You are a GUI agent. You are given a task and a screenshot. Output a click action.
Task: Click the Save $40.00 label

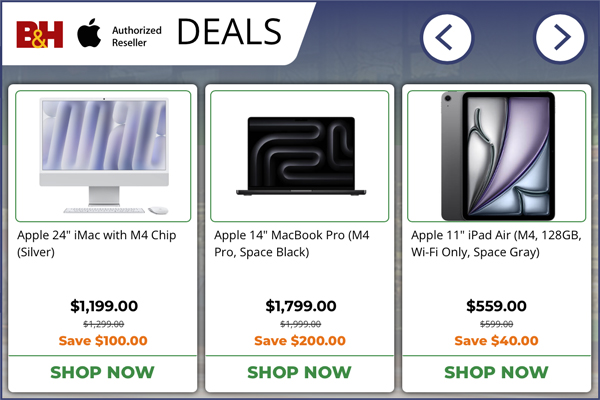coord(497,340)
